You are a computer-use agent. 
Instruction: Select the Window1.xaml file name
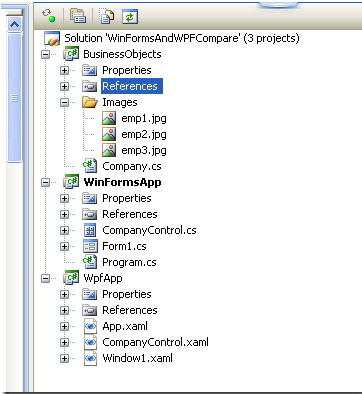pos(137,358)
